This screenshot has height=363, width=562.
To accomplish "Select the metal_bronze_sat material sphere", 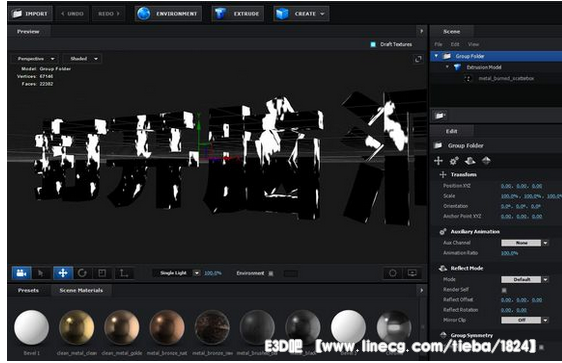I will point(167,327).
